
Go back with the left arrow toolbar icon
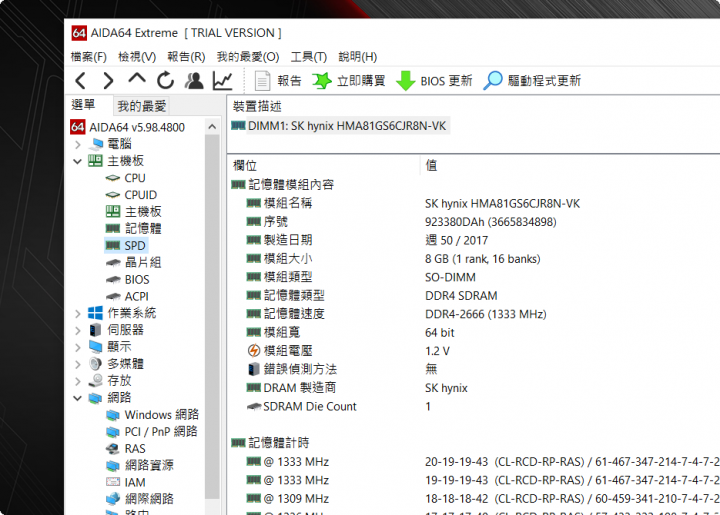tap(81, 81)
